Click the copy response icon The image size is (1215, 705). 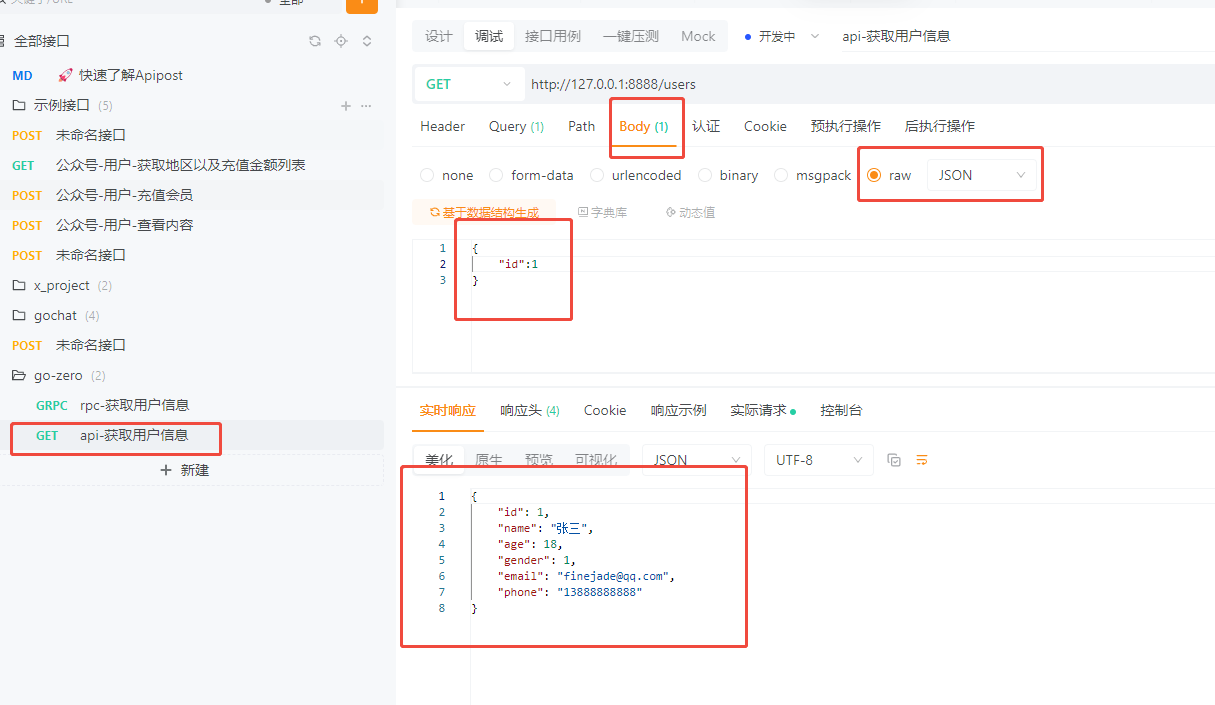pos(894,460)
